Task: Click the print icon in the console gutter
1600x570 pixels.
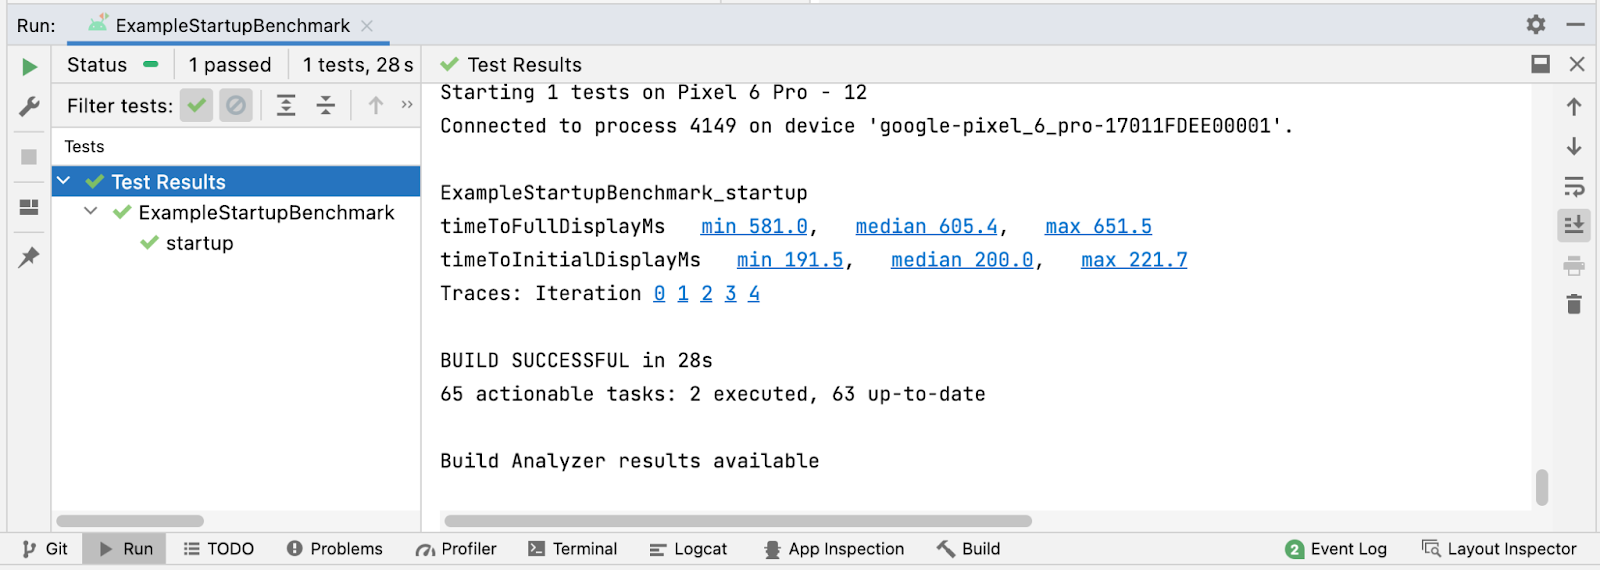Action: click(1574, 265)
